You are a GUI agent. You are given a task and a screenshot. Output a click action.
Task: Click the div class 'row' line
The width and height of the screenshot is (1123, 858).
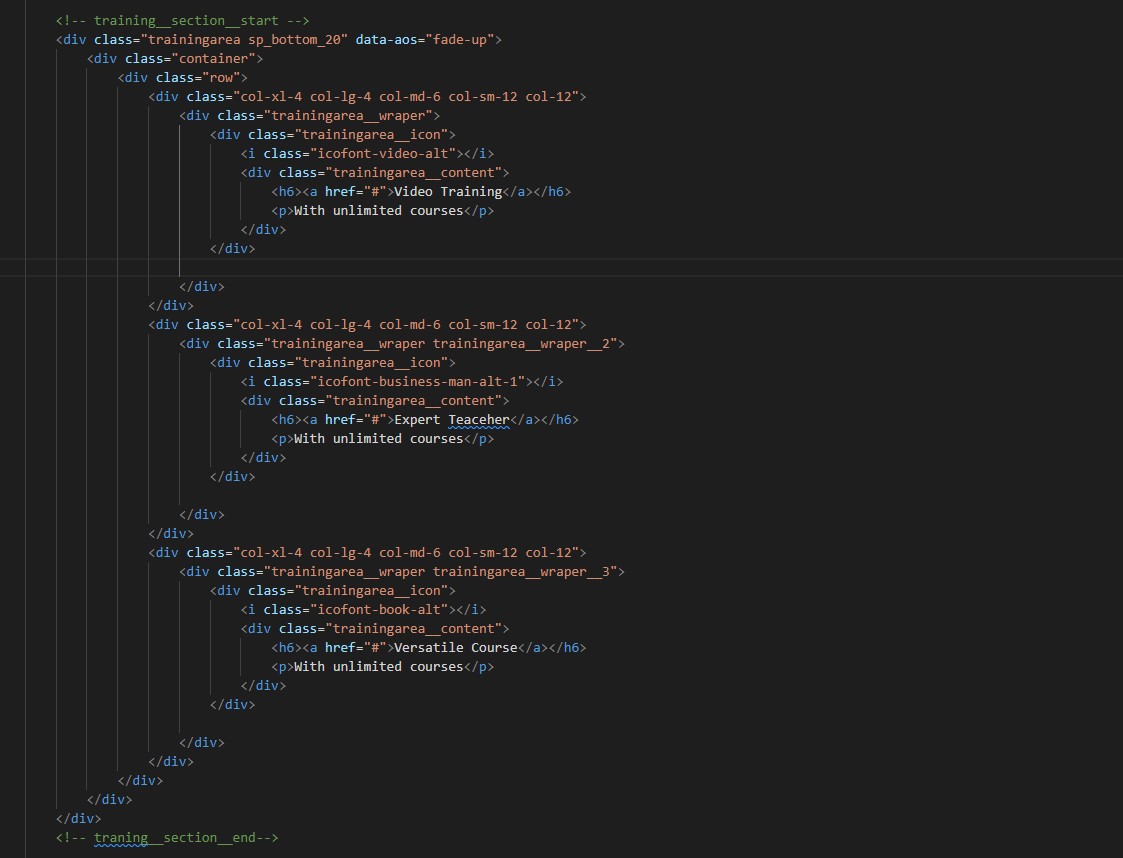tap(183, 77)
